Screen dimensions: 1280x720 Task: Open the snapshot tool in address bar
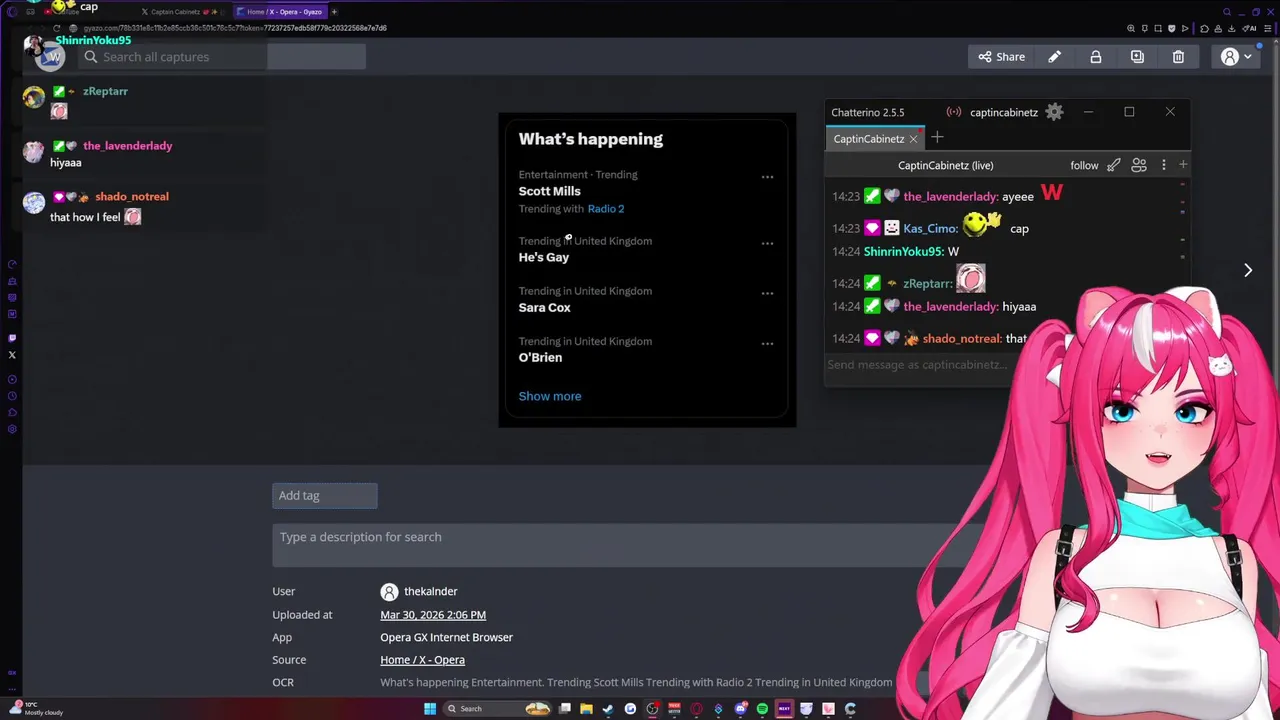(1158, 28)
